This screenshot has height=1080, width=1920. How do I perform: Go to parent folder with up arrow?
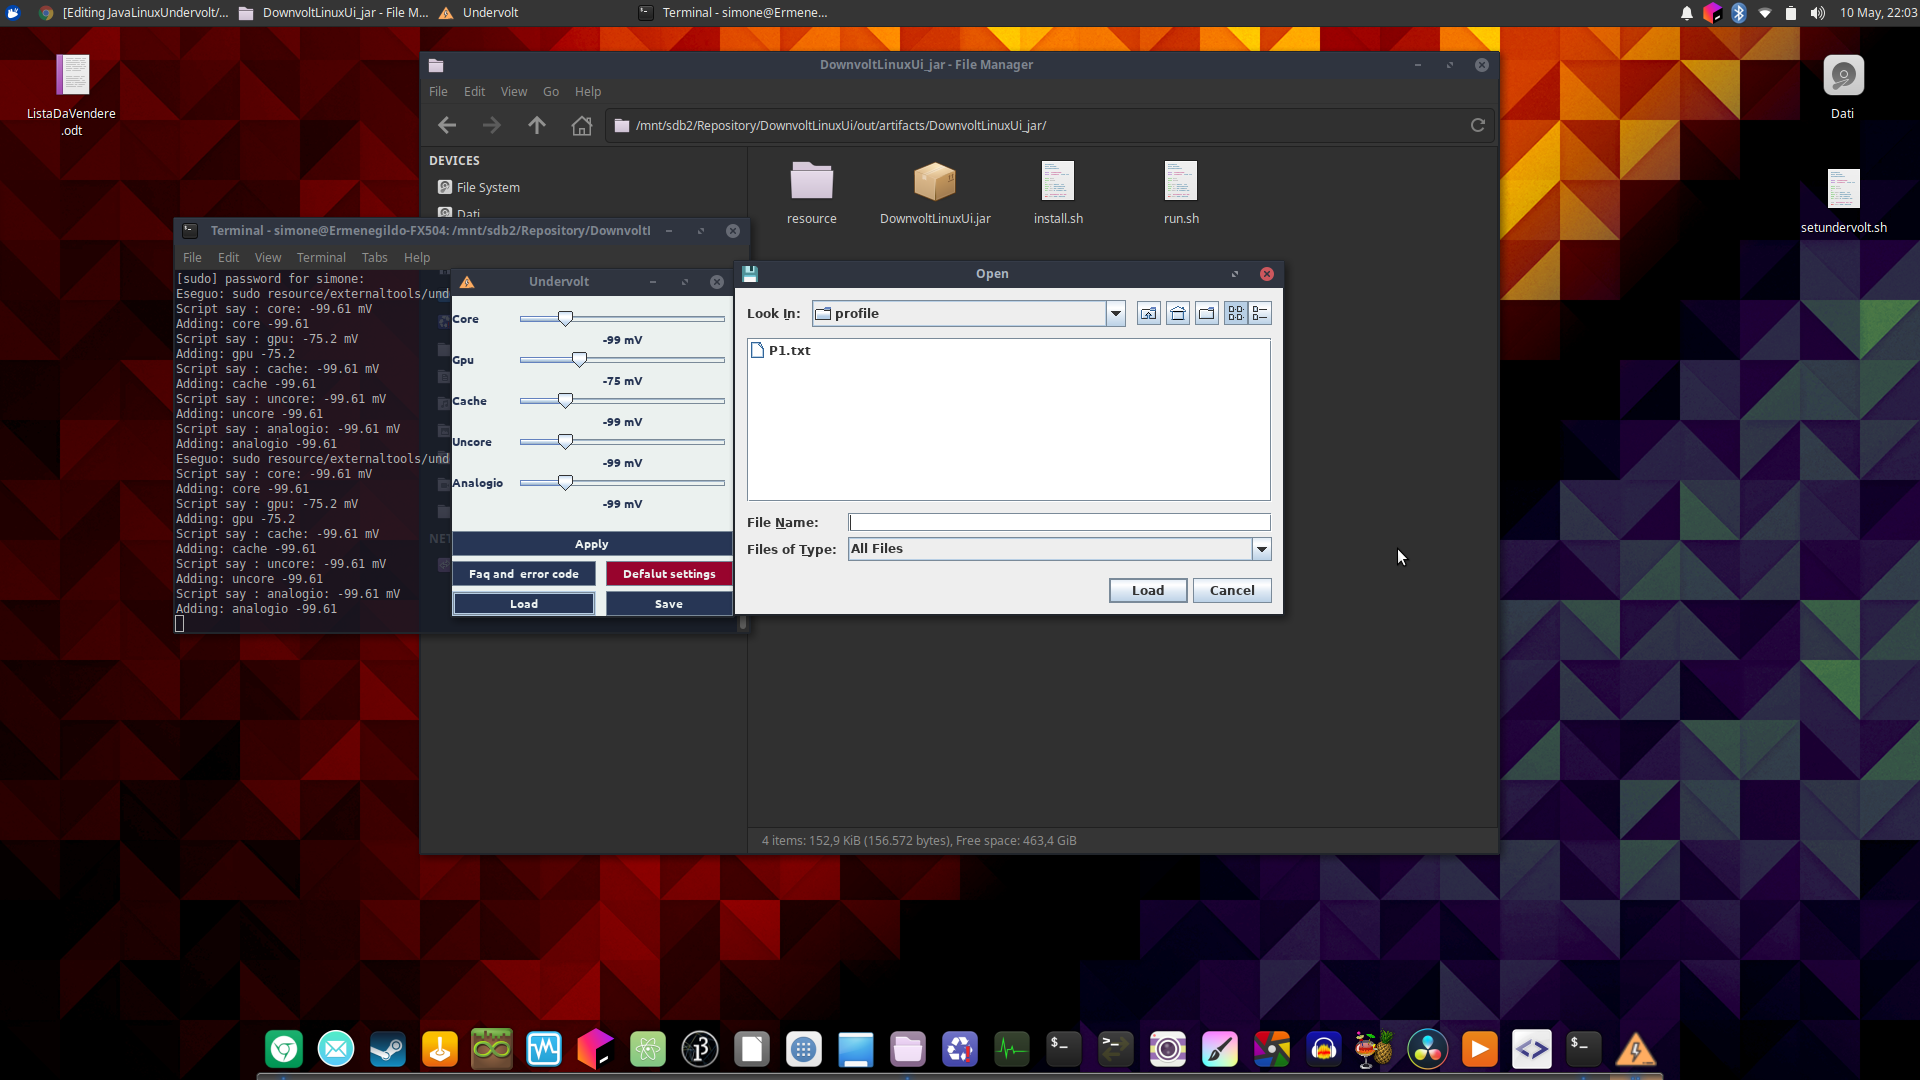point(537,126)
